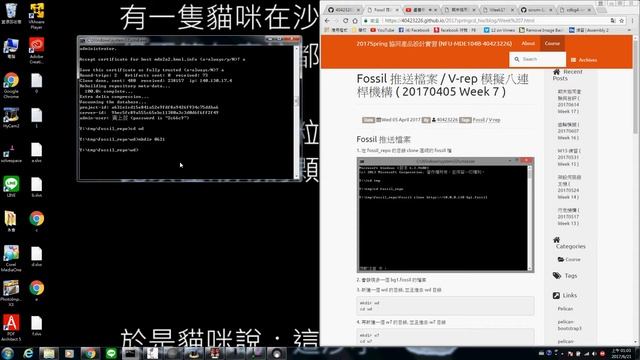640x360 pixels.
Task: Open the Archives link
Action: (x=584, y=60)
